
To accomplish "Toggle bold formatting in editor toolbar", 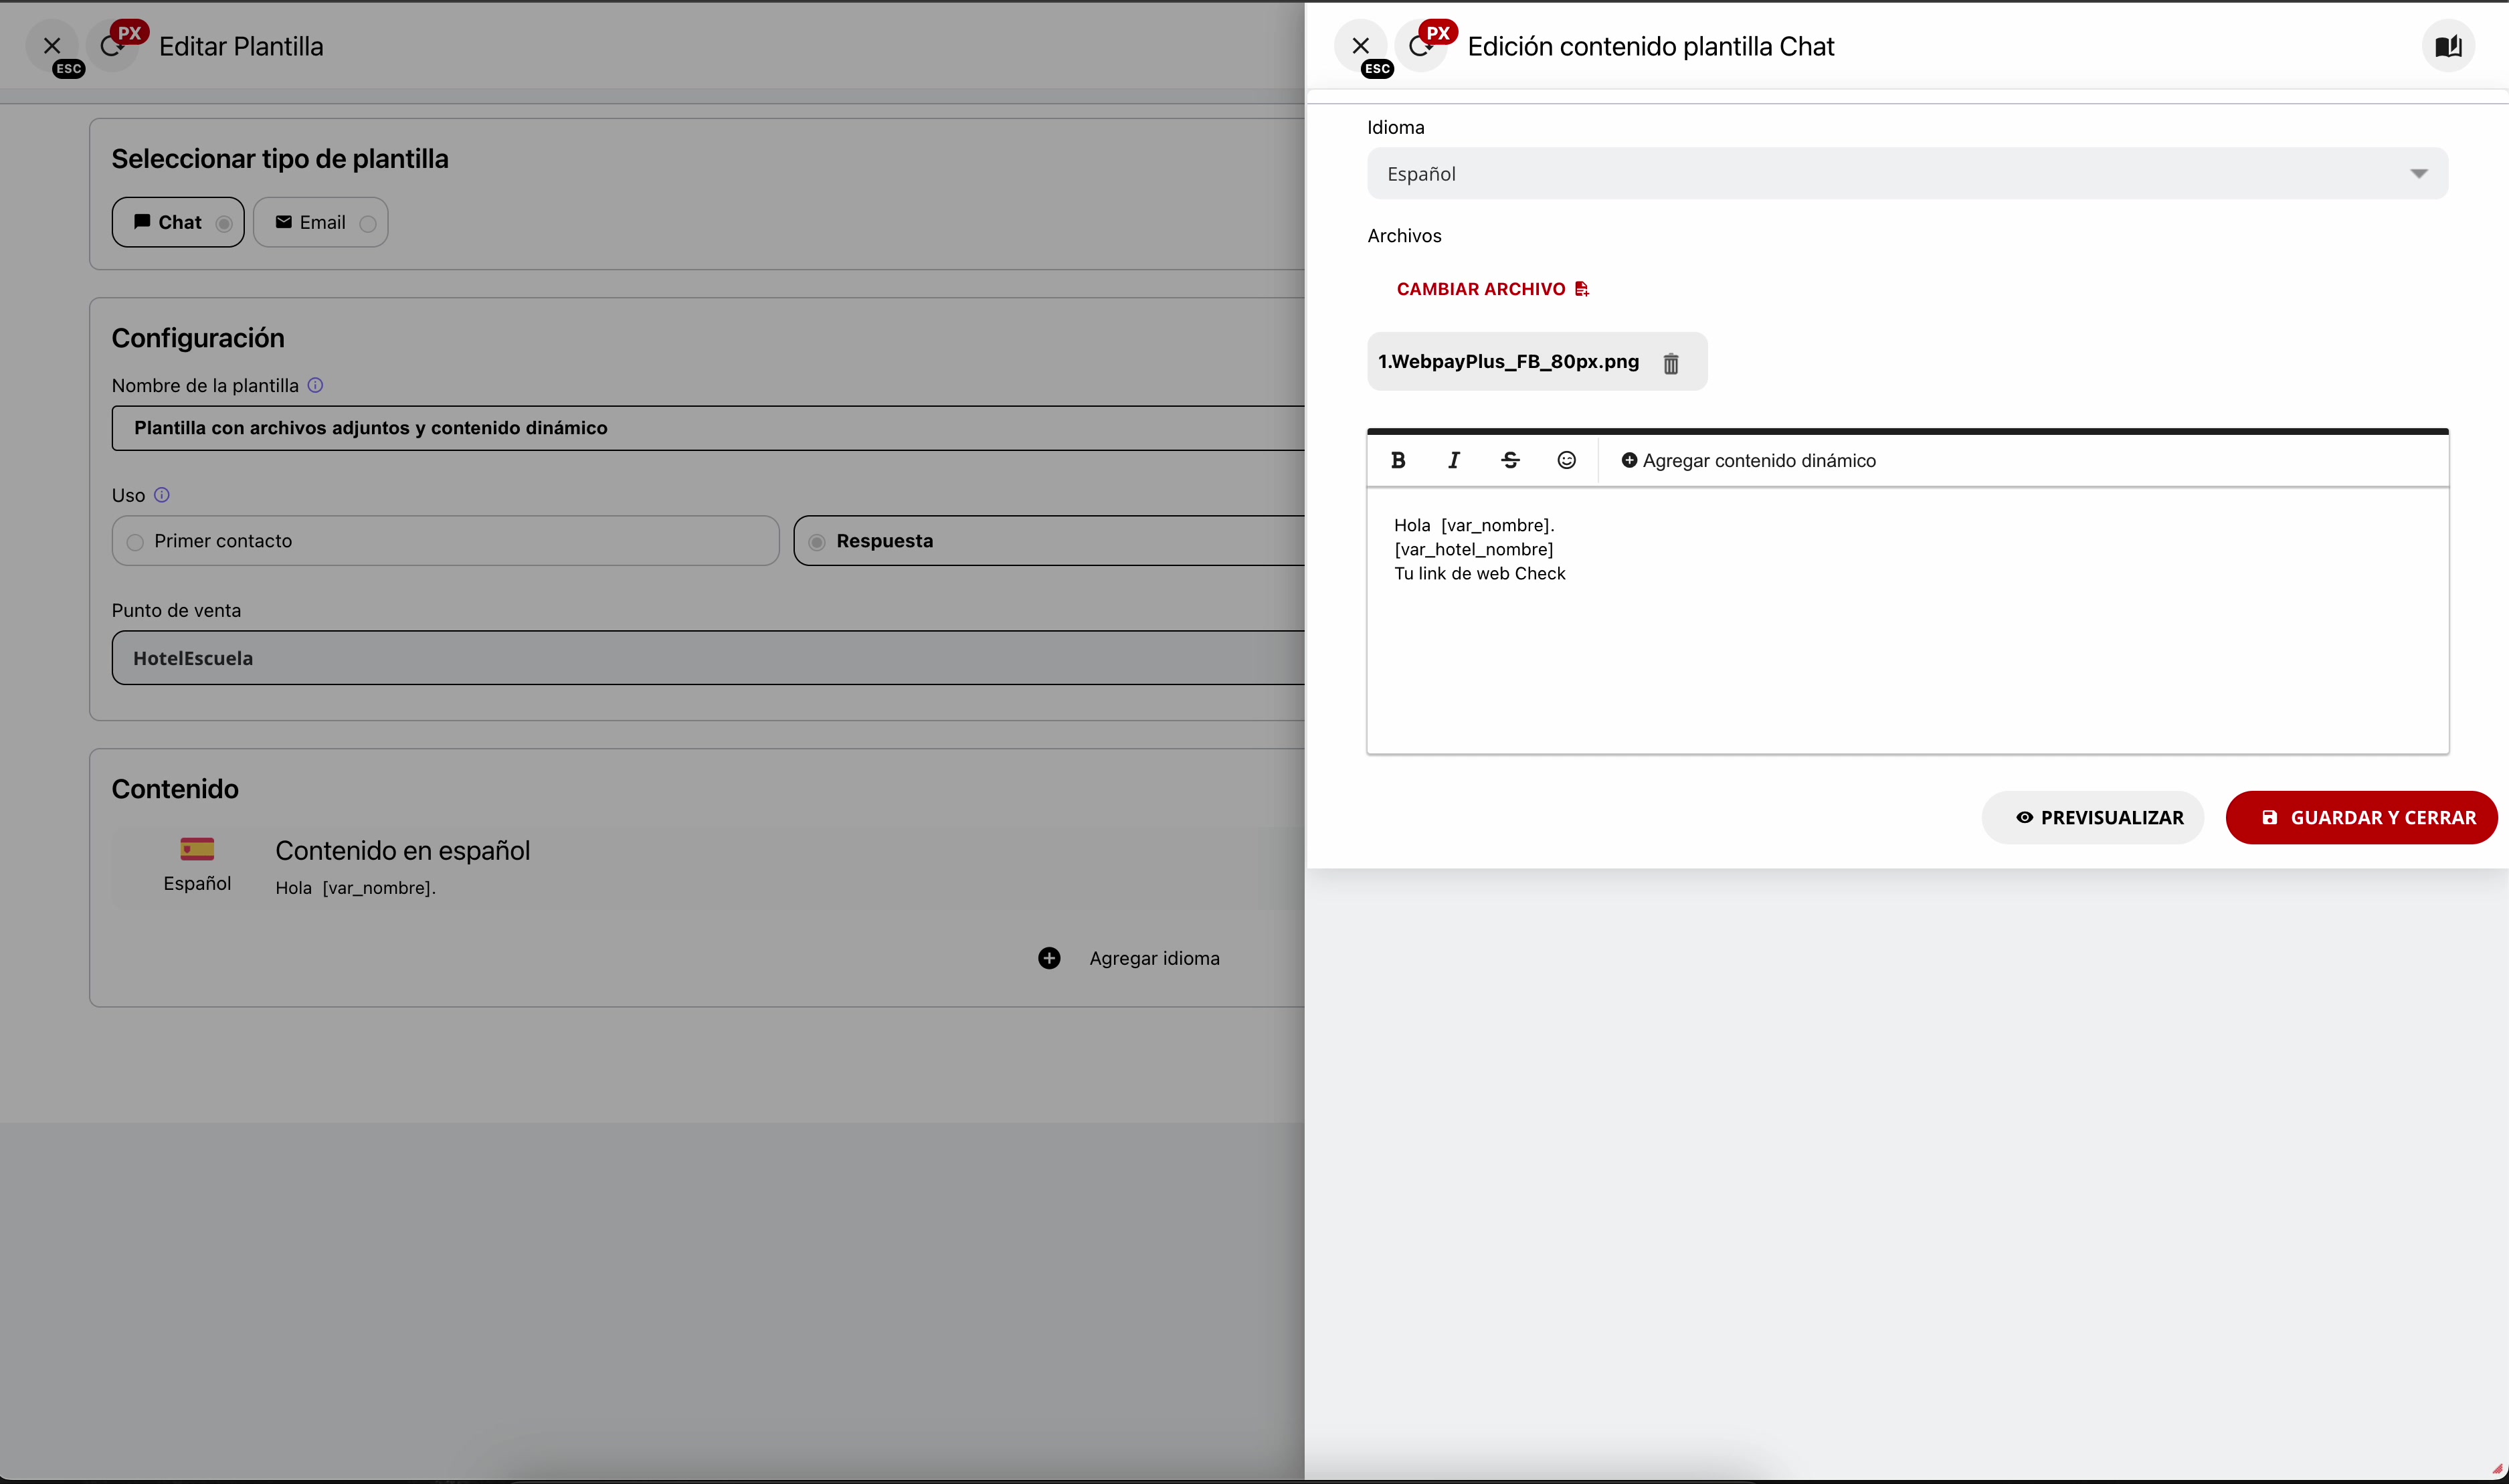I will tap(1398, 460).
